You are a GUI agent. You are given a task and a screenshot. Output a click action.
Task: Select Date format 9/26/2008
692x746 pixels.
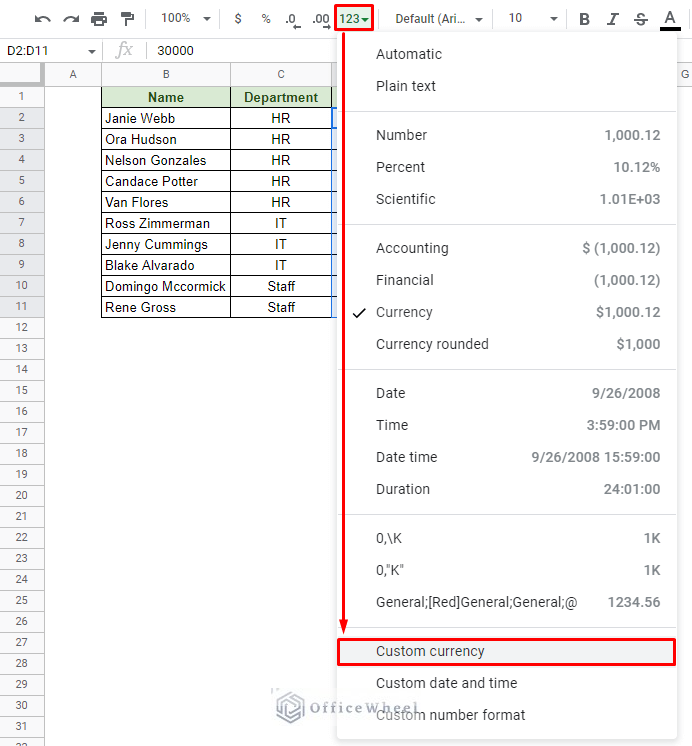pos(507,393)
